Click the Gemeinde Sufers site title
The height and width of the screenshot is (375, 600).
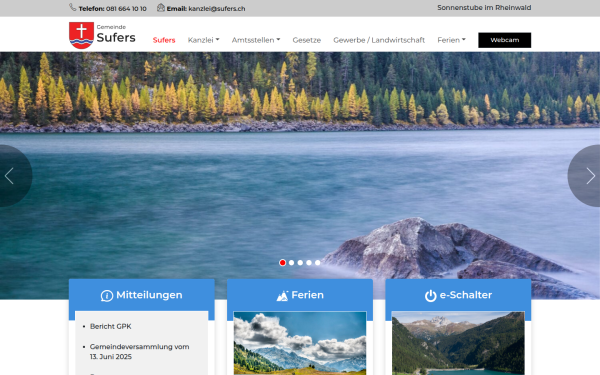click(x=116, y=34)
